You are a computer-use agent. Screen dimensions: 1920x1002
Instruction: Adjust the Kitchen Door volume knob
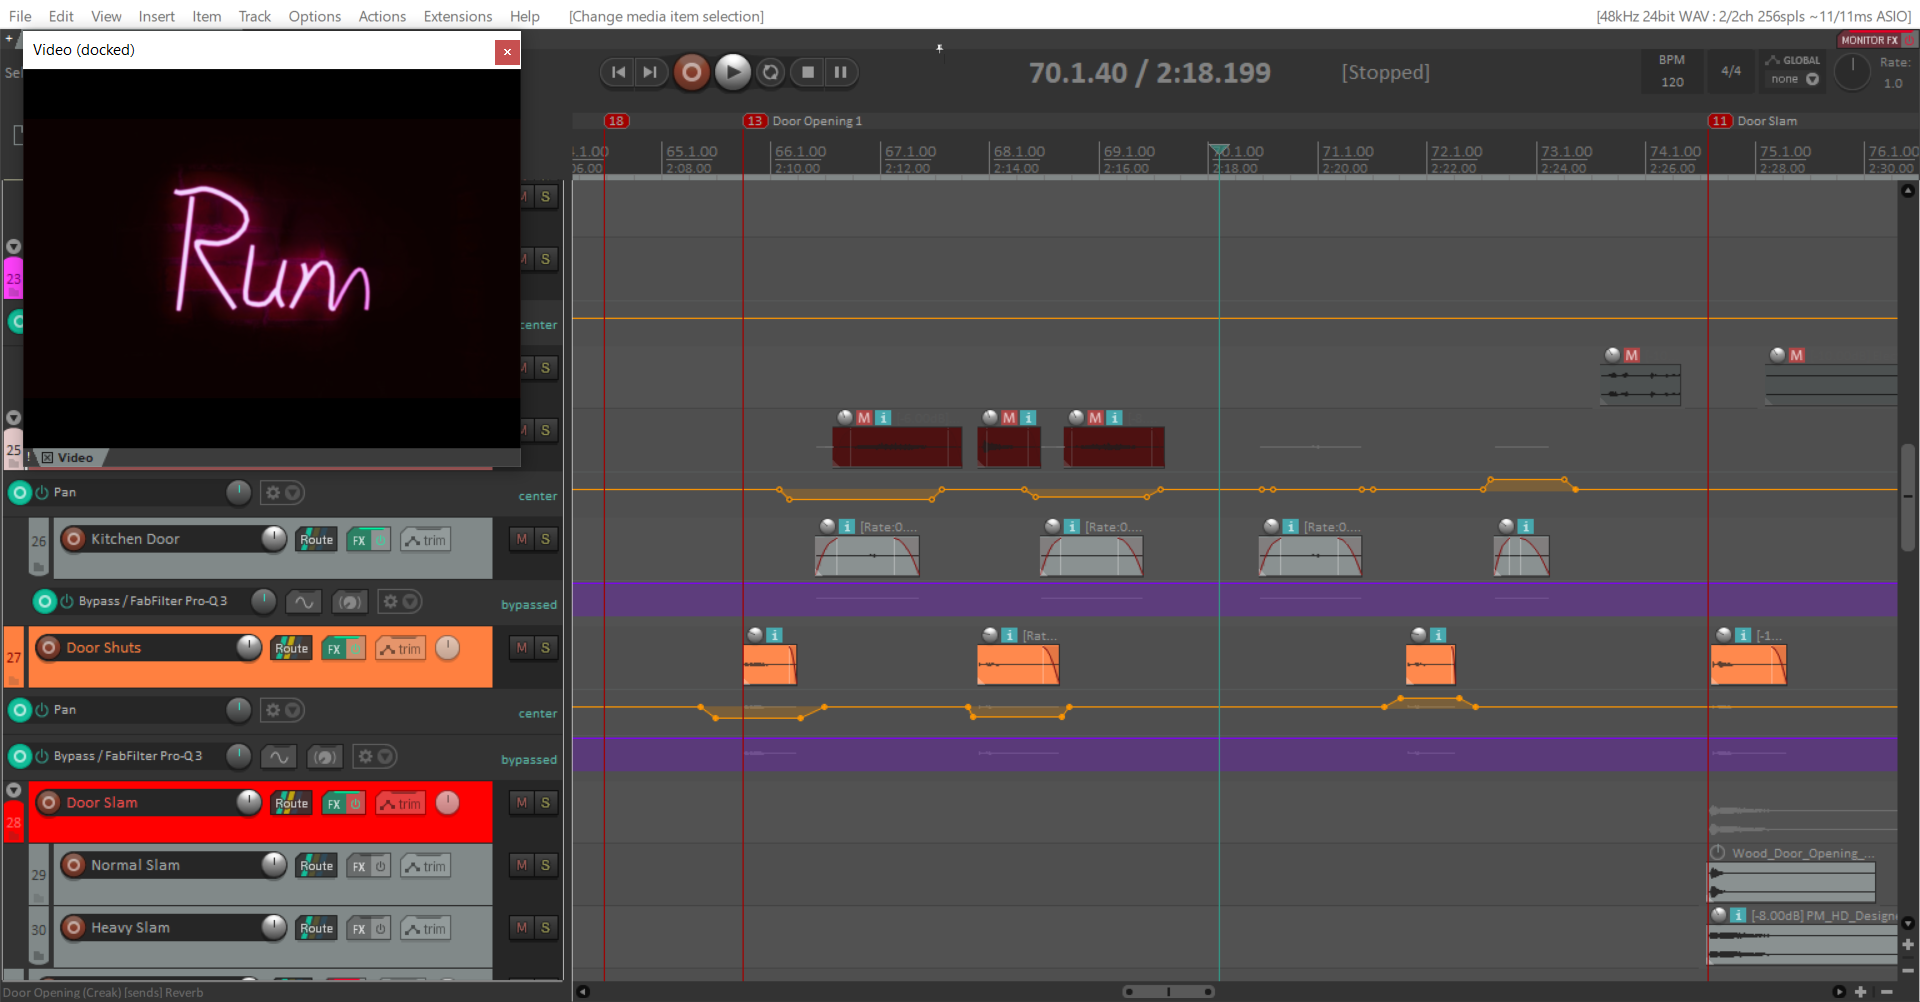[273, 538]
